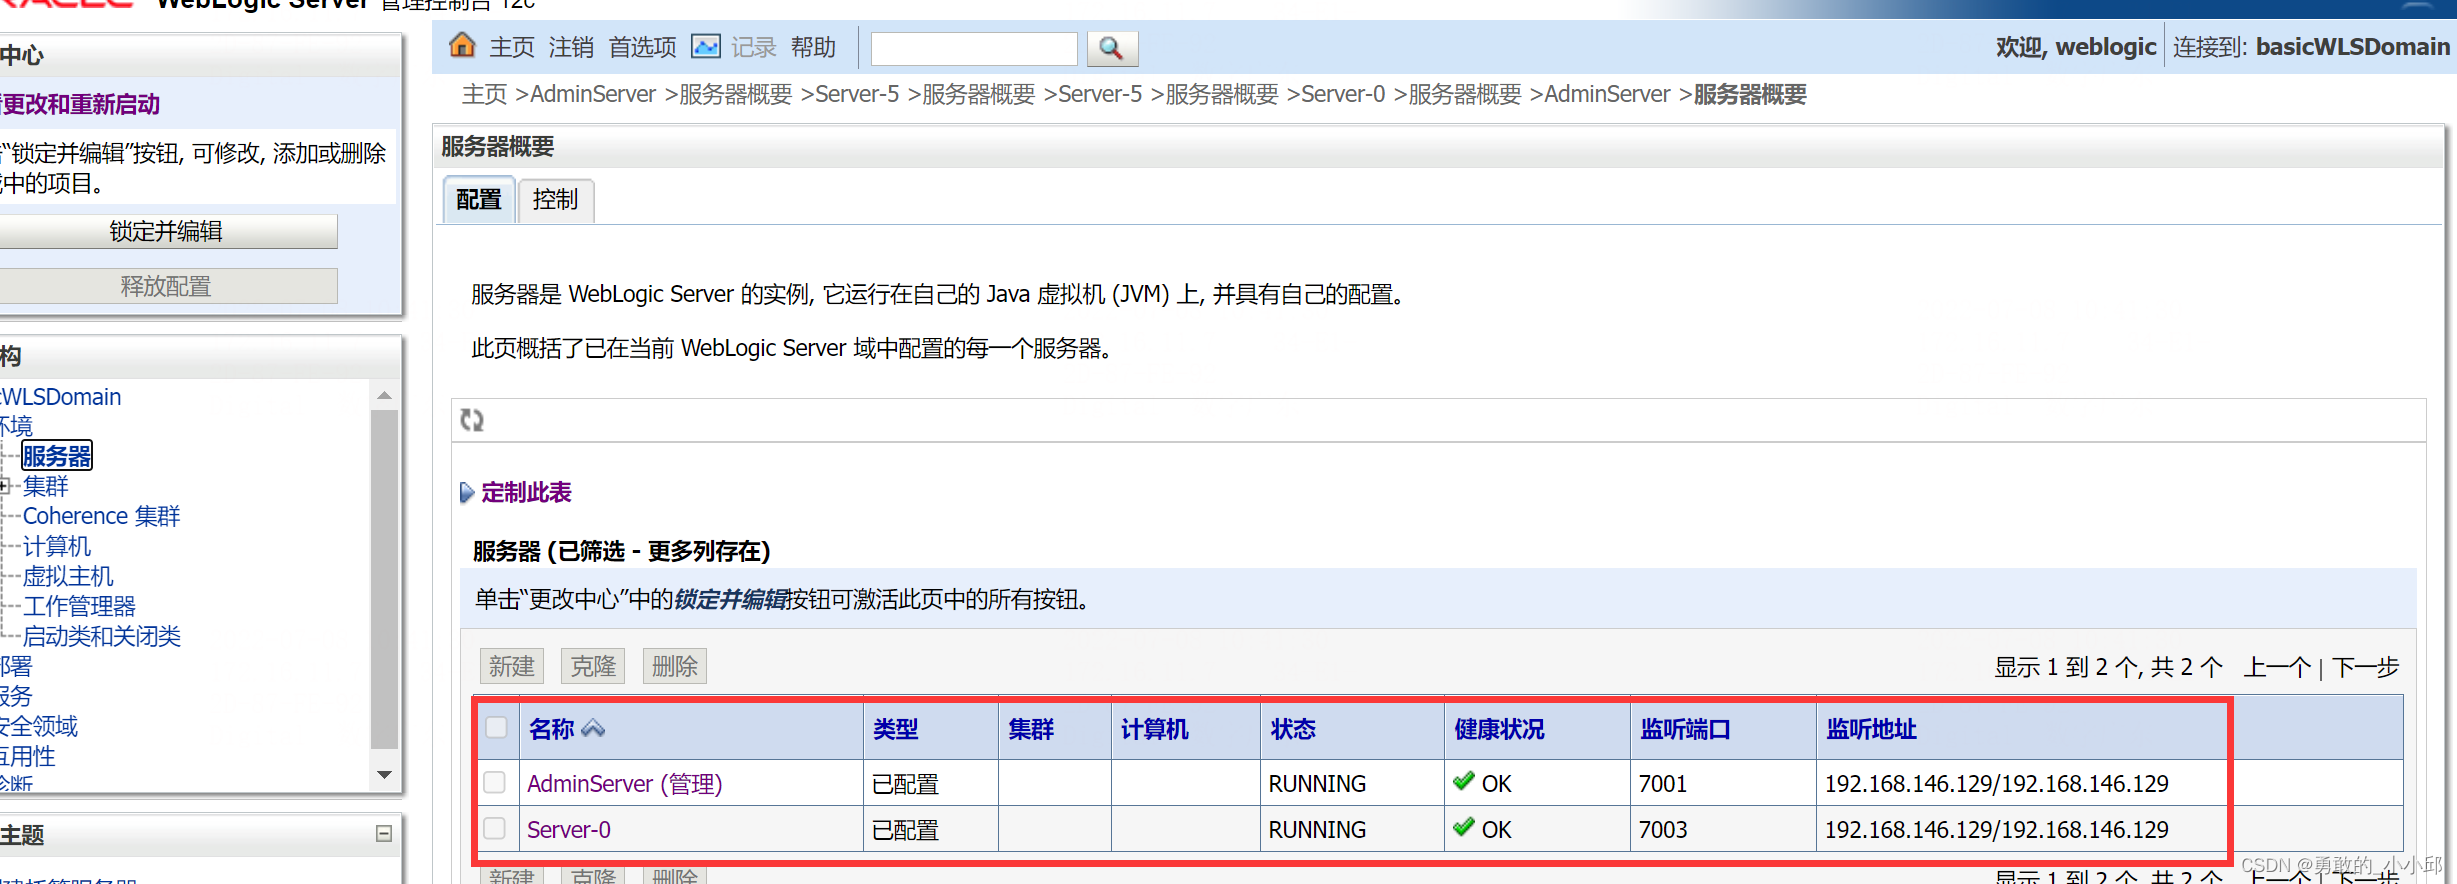This screenshot has height=884, width=2457.
Task: Click 注销 to log out
Action: (571, 47)
